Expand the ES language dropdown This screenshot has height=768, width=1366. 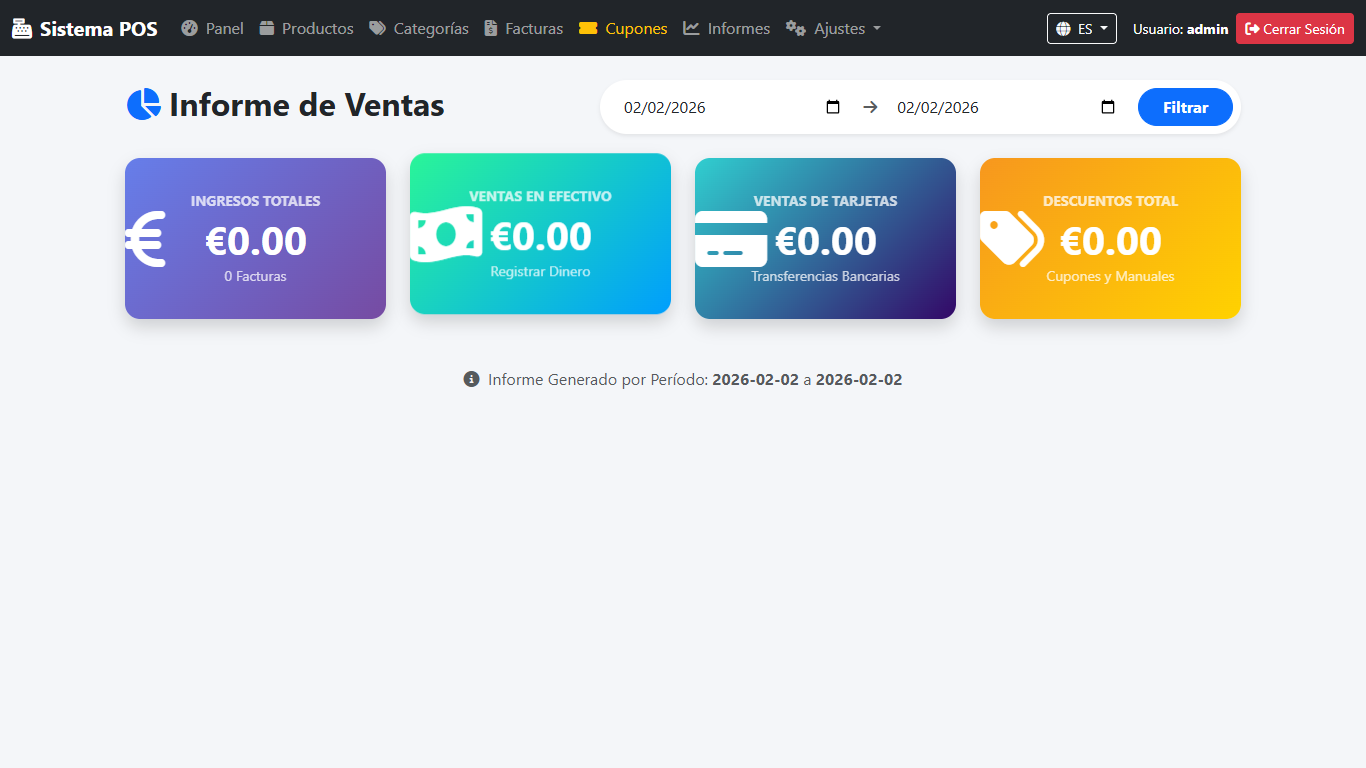pos(1081,29)
